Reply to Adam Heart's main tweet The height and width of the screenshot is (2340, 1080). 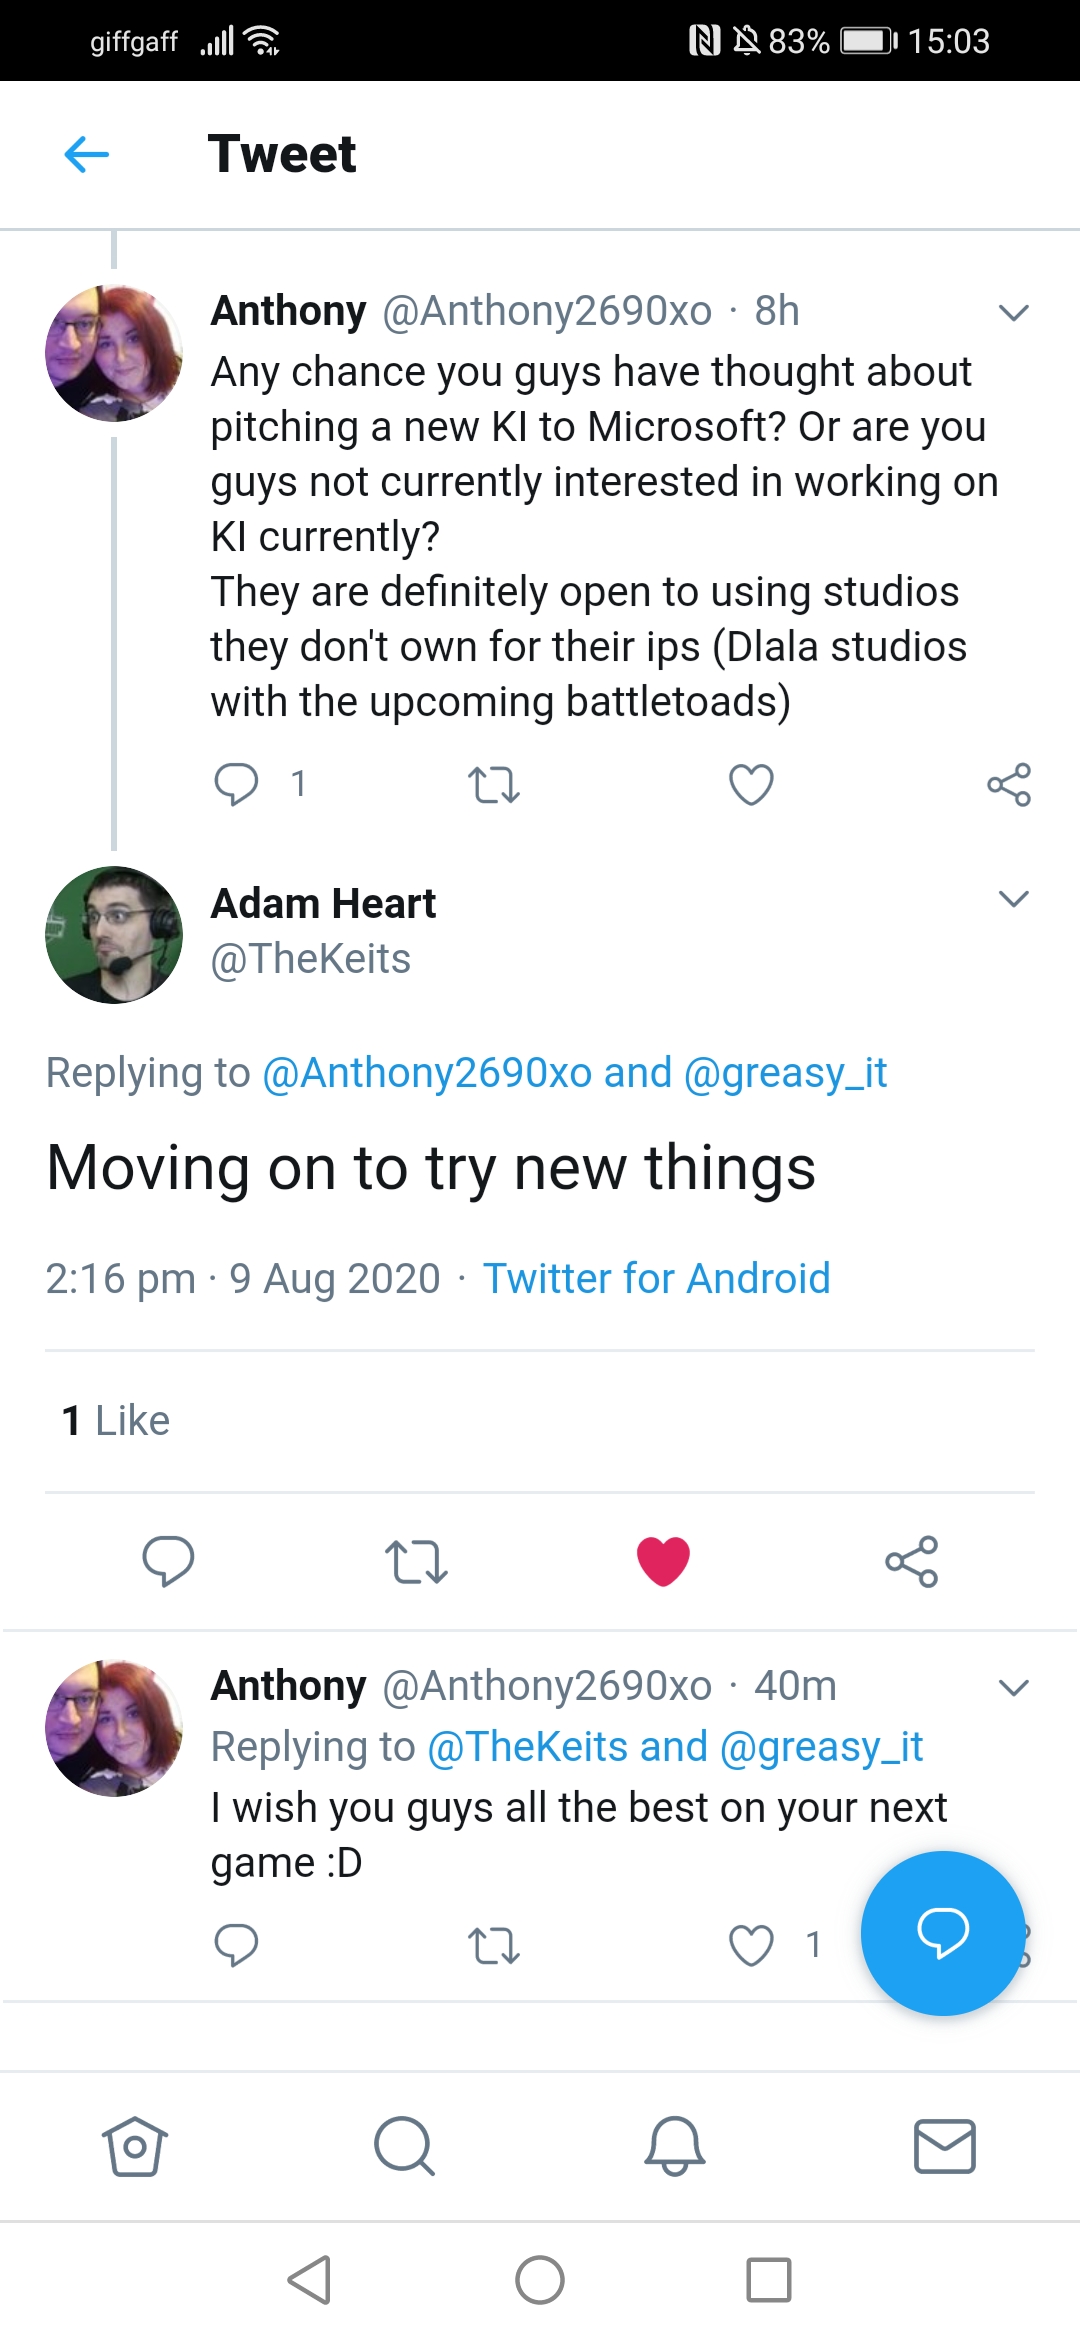point(168,1560)
